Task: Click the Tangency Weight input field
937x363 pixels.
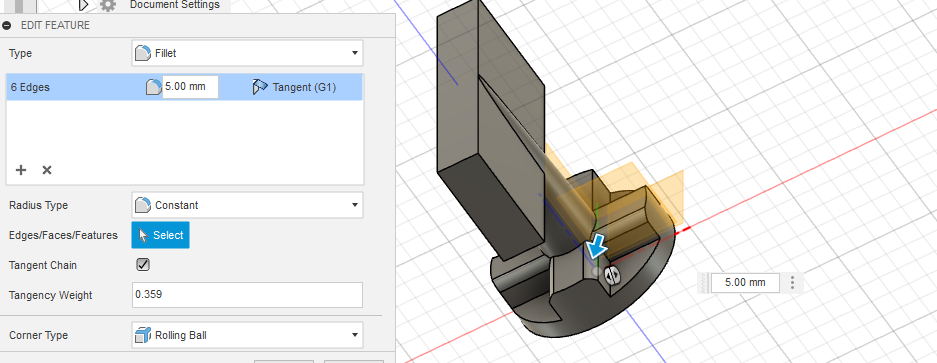Action: click(247, 295)
